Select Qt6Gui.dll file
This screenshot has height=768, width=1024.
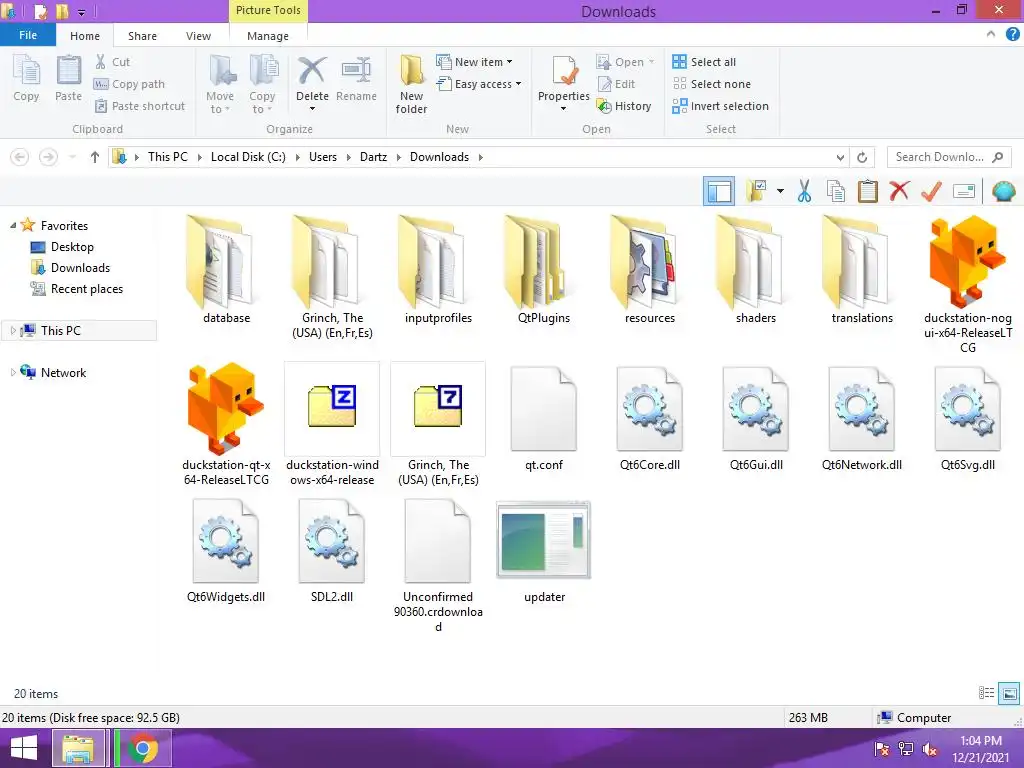click(756, 418)
